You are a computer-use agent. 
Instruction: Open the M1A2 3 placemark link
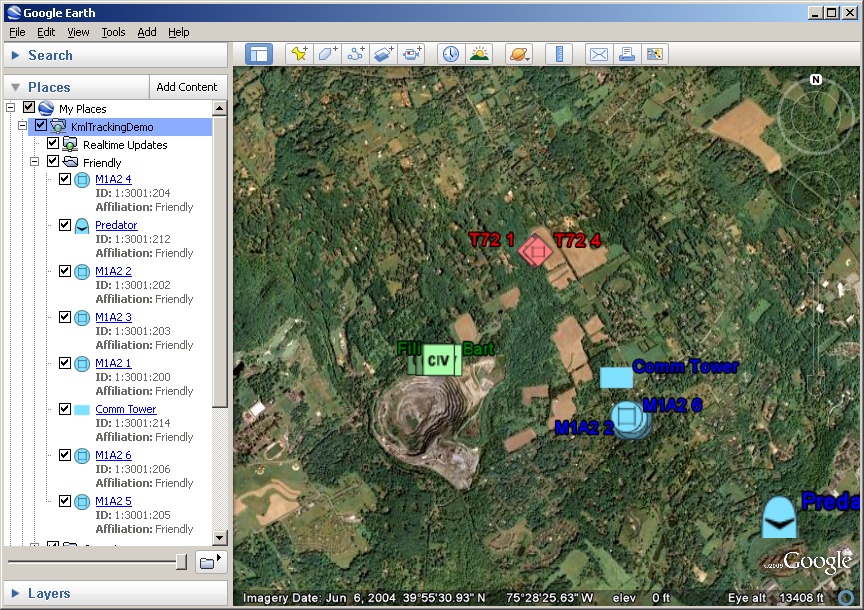(113, 317)
